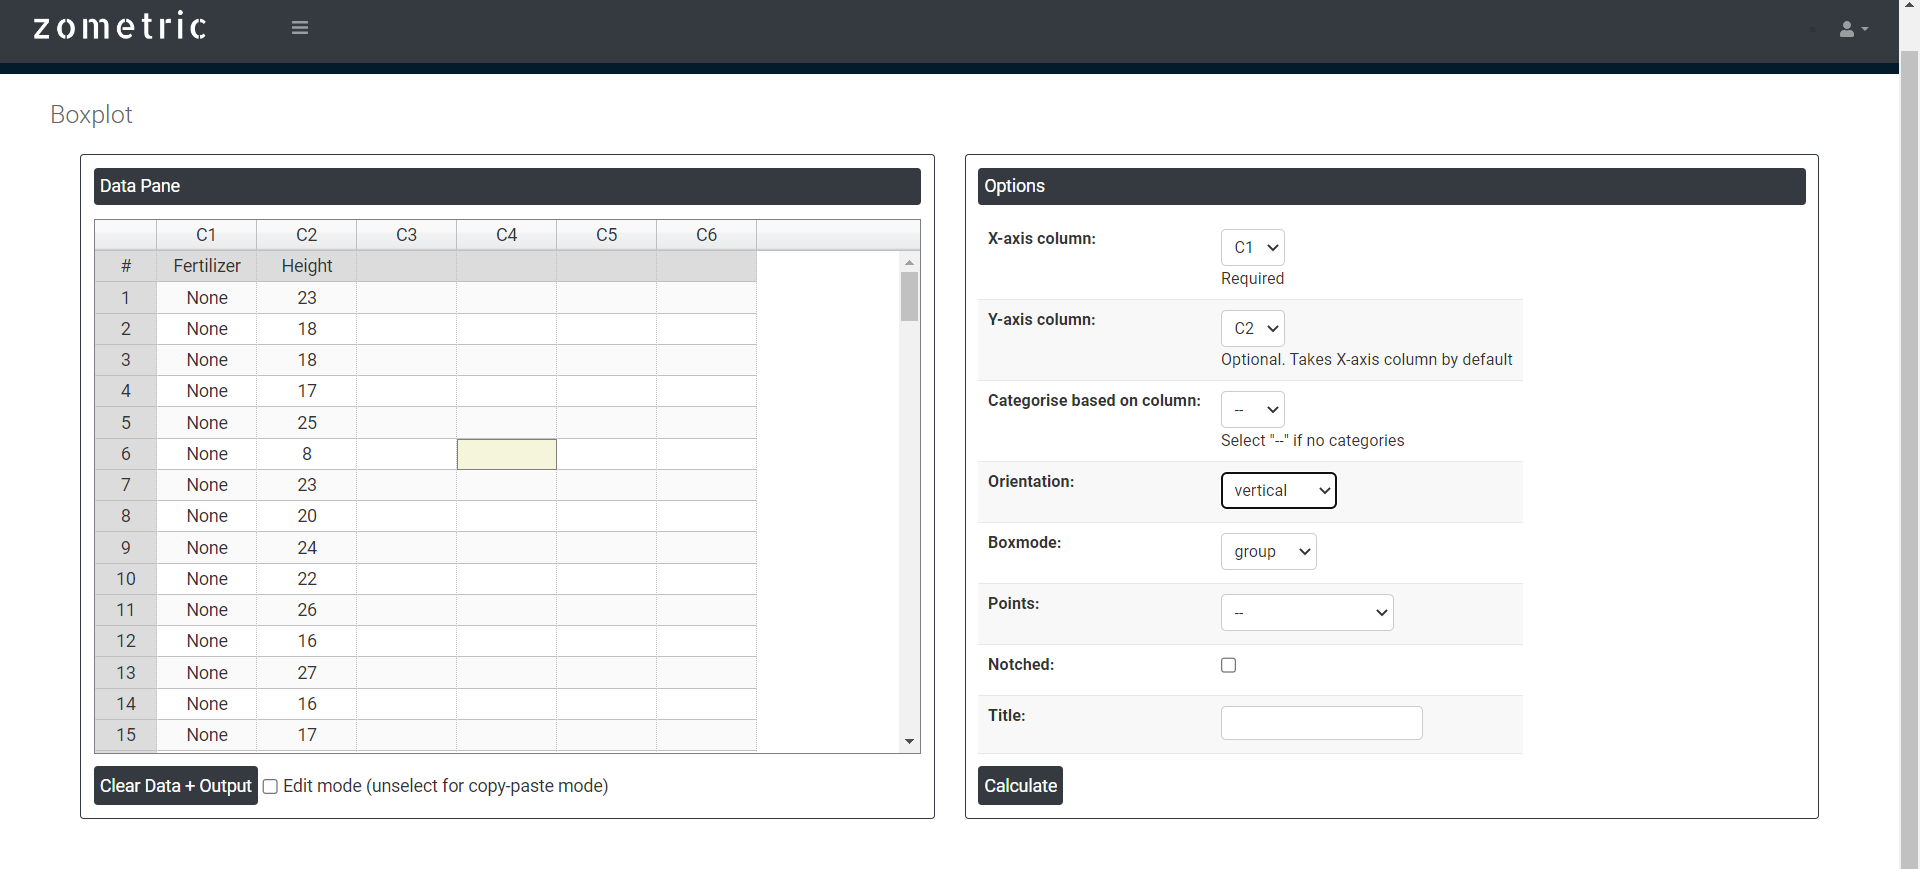1920x869 pixels.
Task: Open the Orientation dropdown
Action: pyautogui.click(x=1278, y=491)
